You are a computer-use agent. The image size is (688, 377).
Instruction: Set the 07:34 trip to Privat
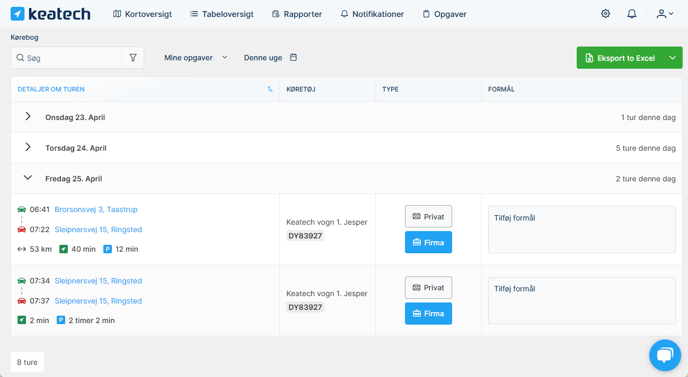pos(428,287)
